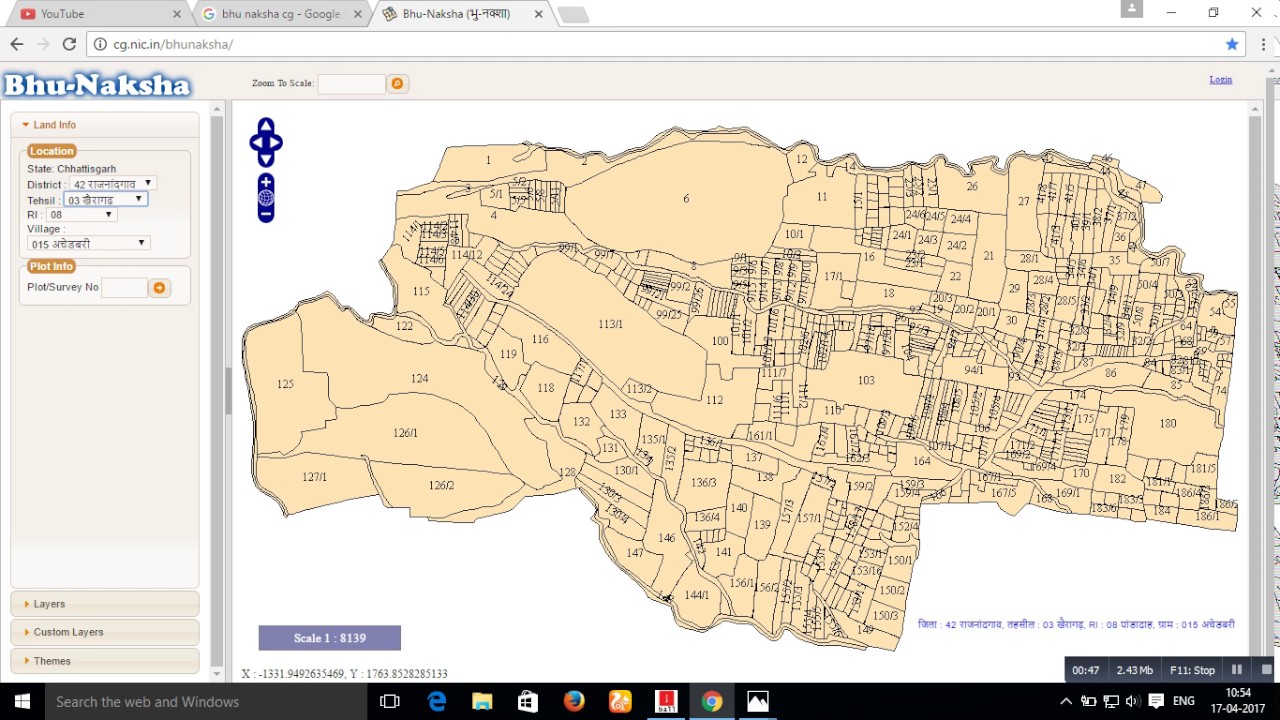Viewport: 1280px width, 720px height.
Task: Search the Plot/Survey No with arrow button
Action: click(x=159, y=288)
